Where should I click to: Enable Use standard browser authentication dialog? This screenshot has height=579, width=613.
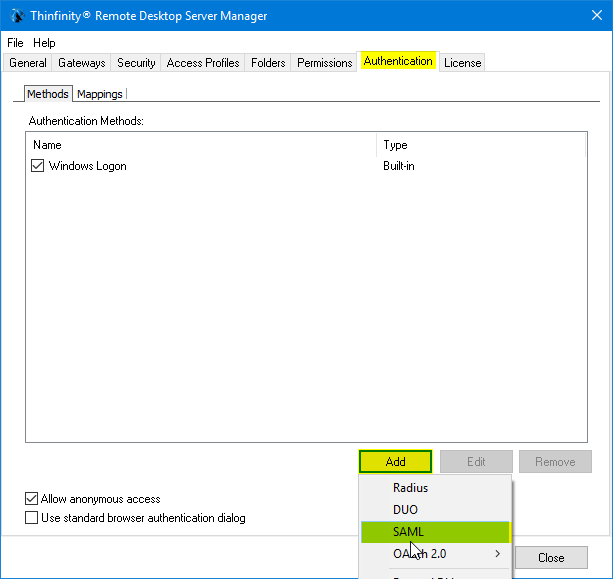[x=32, y=518]
